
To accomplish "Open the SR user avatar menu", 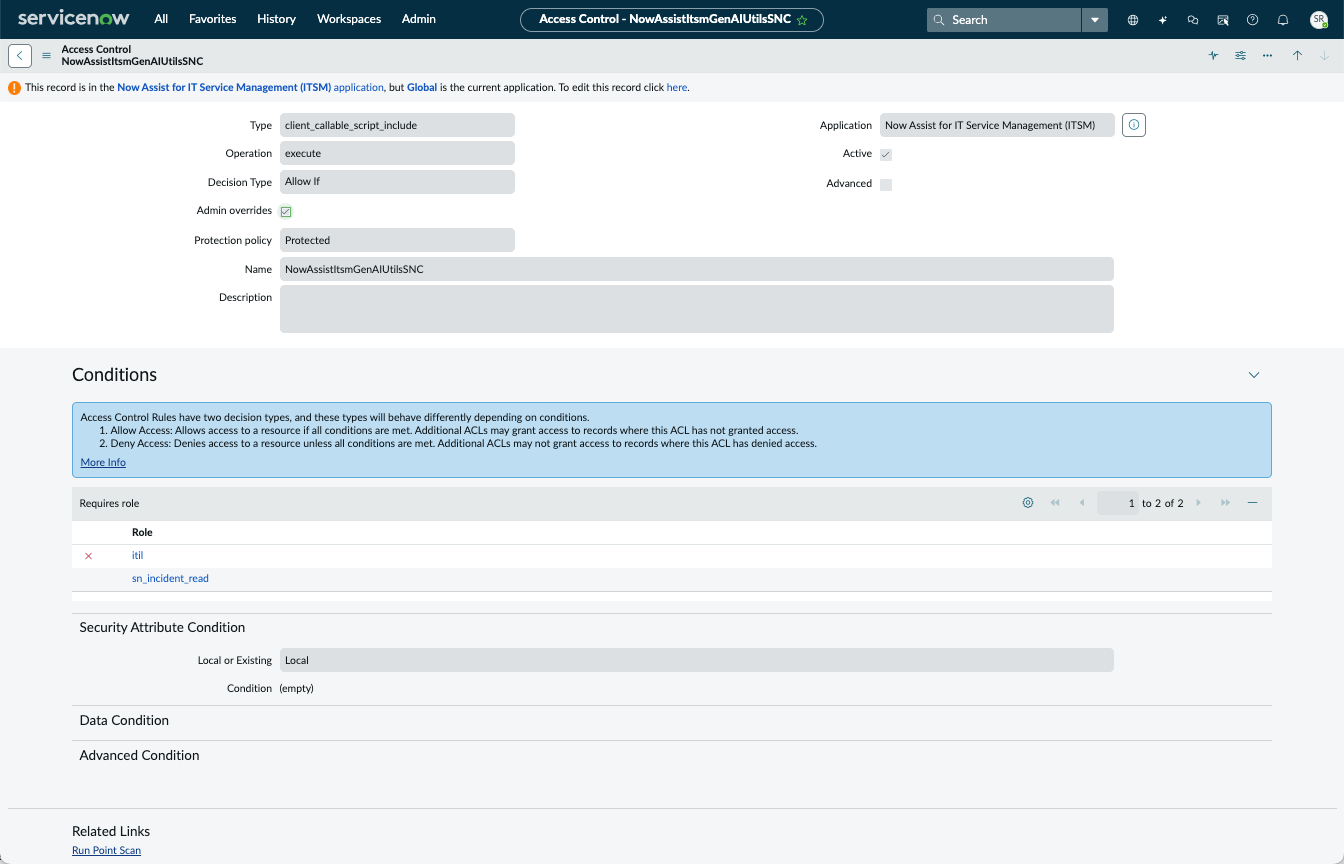I will point(1319,20).
